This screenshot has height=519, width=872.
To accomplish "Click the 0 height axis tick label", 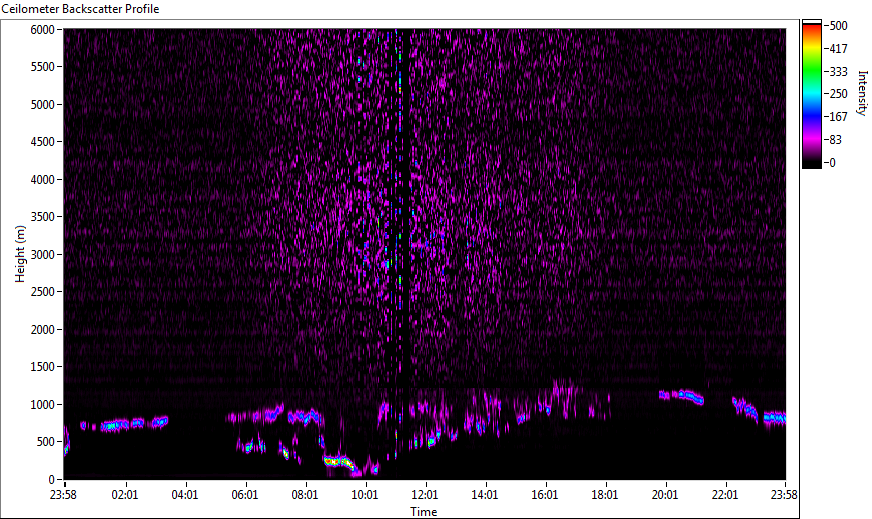I will tap(52, 480).
